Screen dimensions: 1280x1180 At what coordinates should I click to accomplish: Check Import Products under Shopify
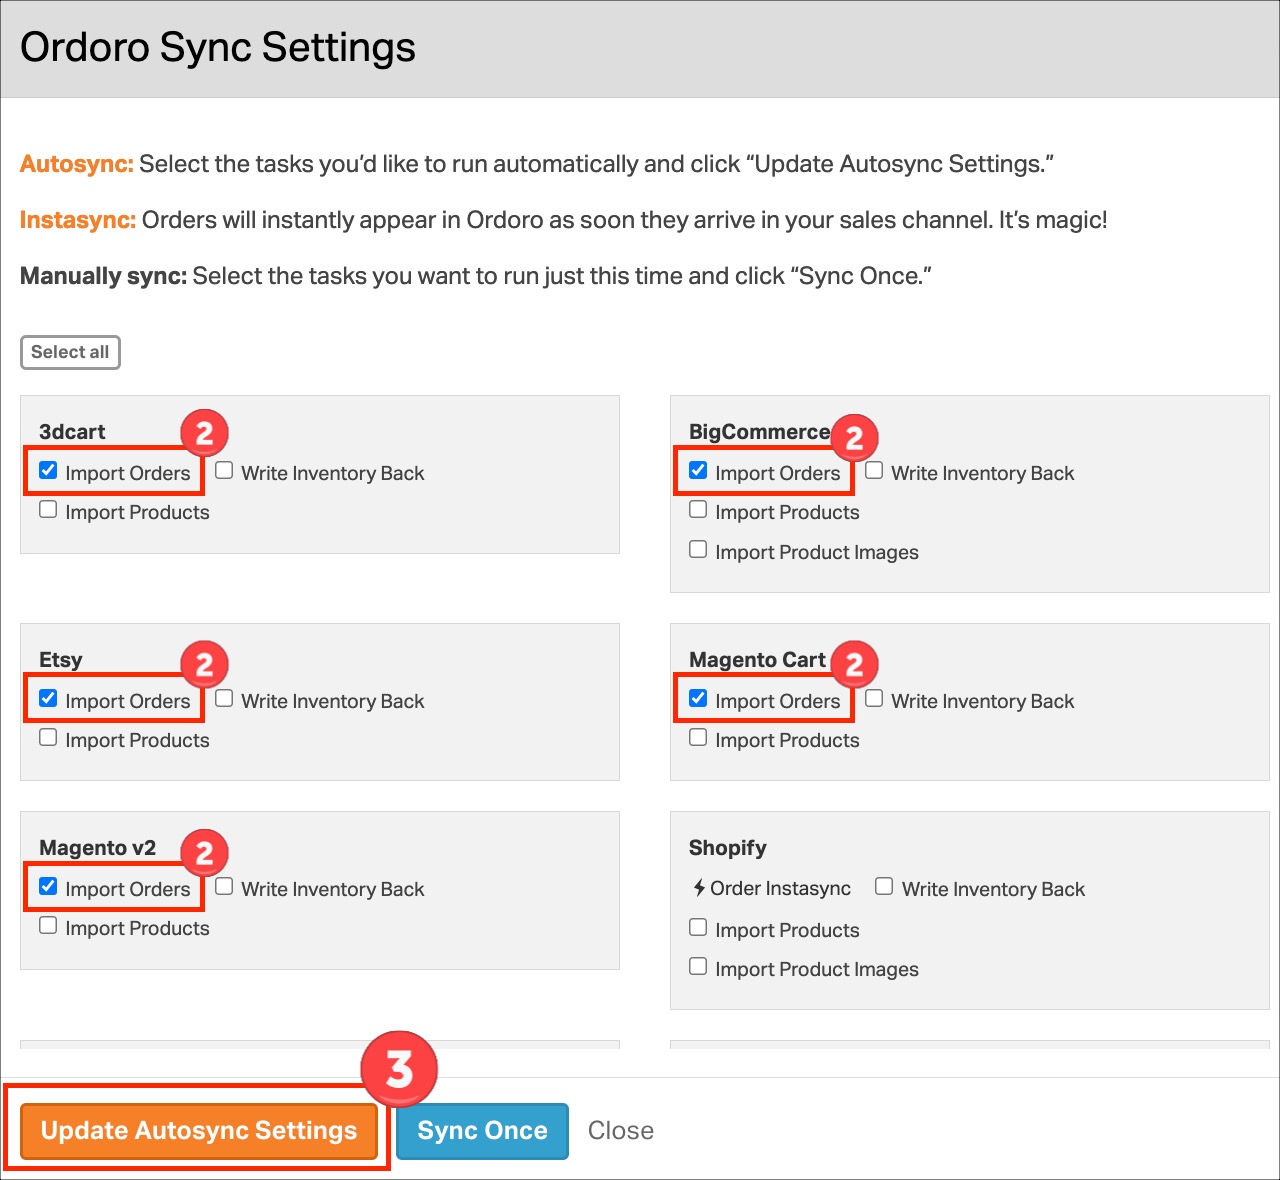pos(698,928)
